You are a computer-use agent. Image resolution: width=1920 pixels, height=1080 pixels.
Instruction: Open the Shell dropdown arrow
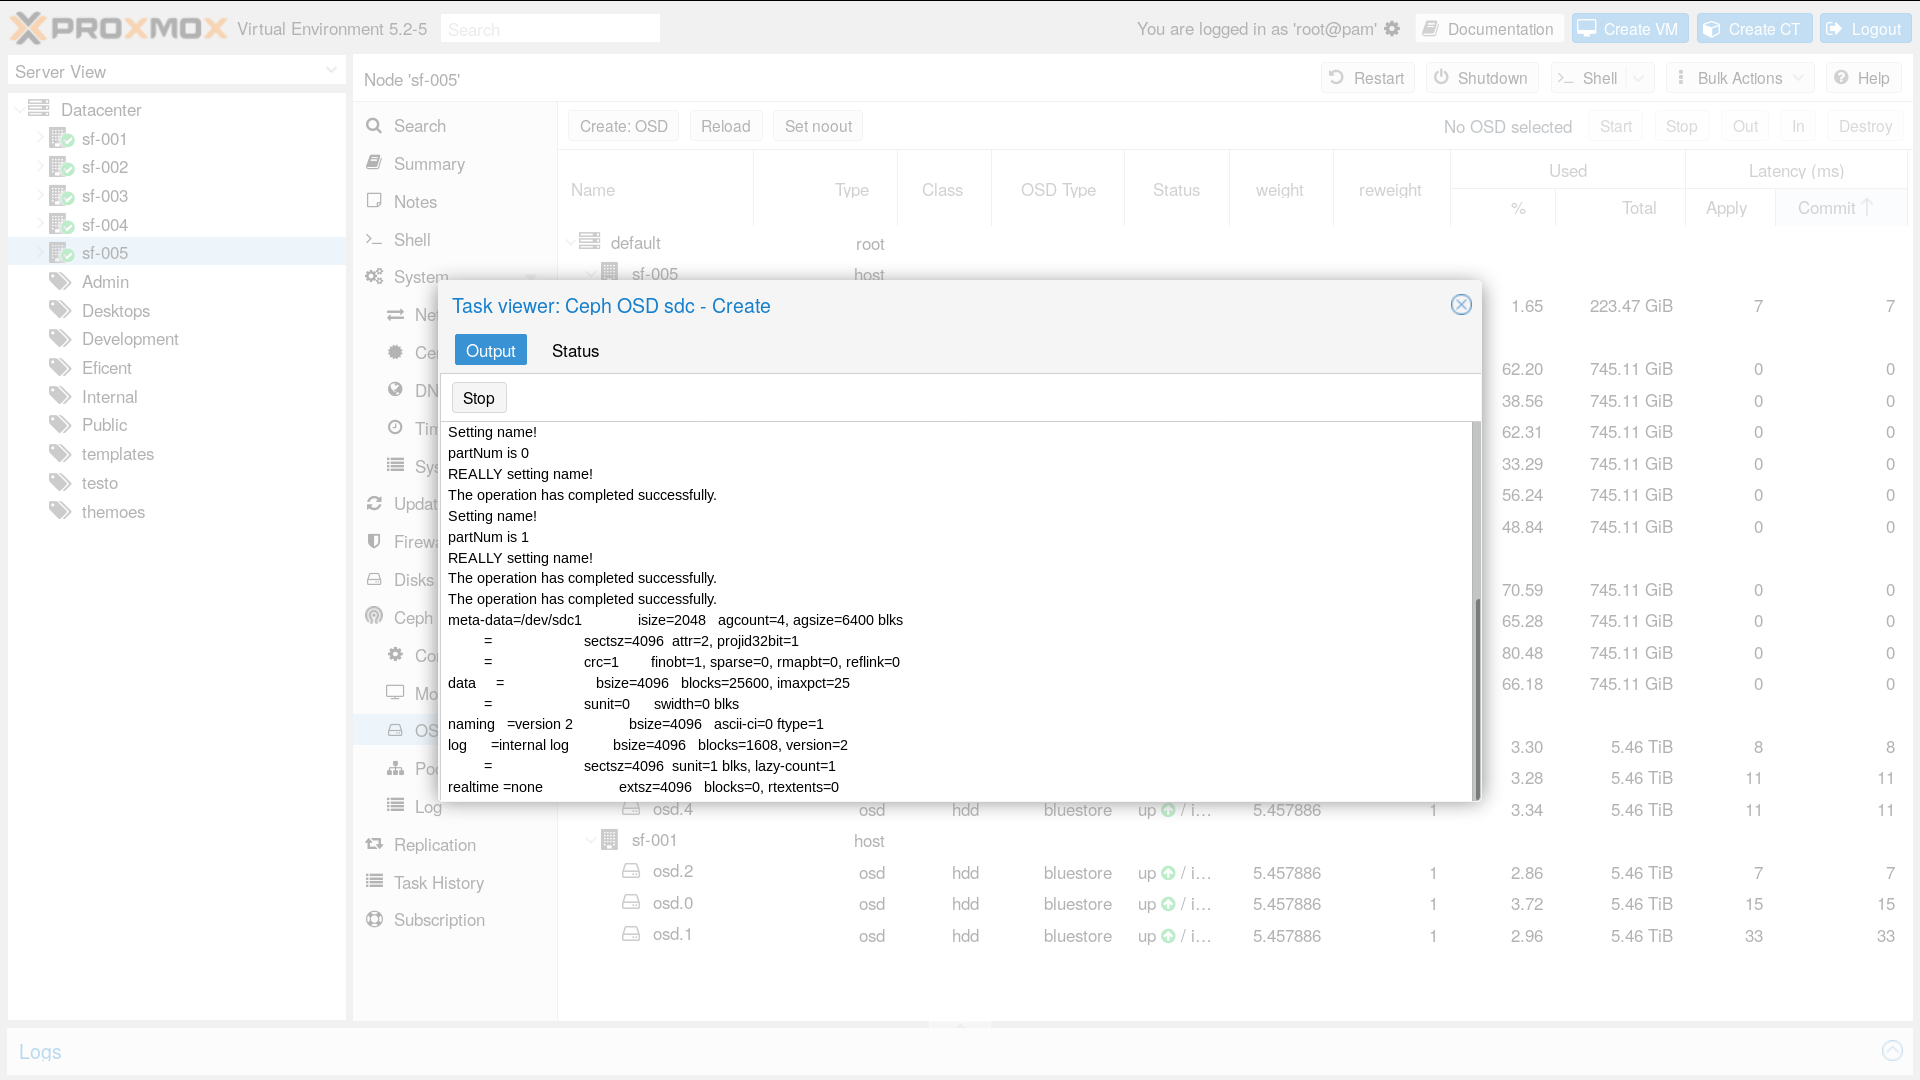tap(1639, 78)
